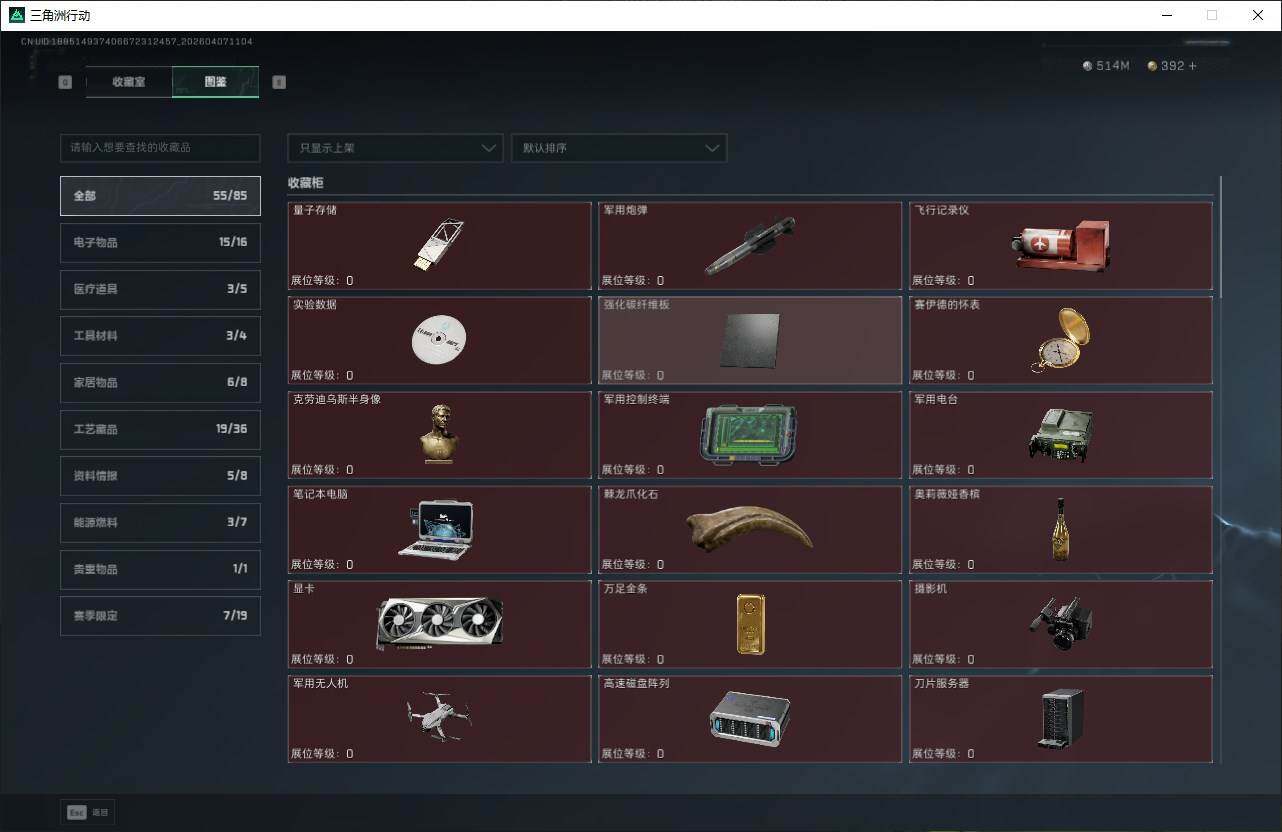1282x832 pixels.
Task: Click the 显卡 graphics card item
Action: click(x=440, y=625)
